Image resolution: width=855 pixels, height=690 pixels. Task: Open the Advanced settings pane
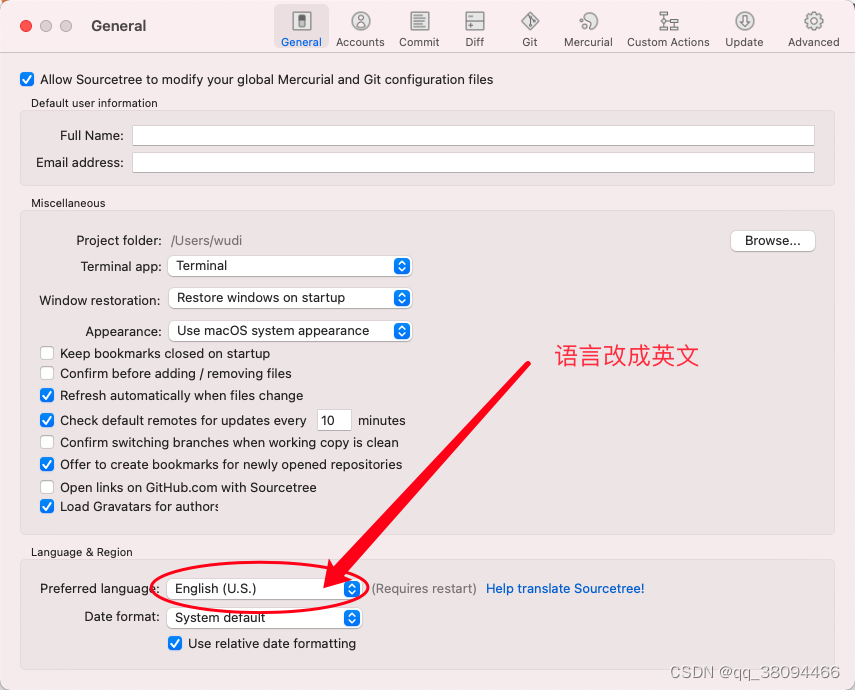(x=814, y=27)
